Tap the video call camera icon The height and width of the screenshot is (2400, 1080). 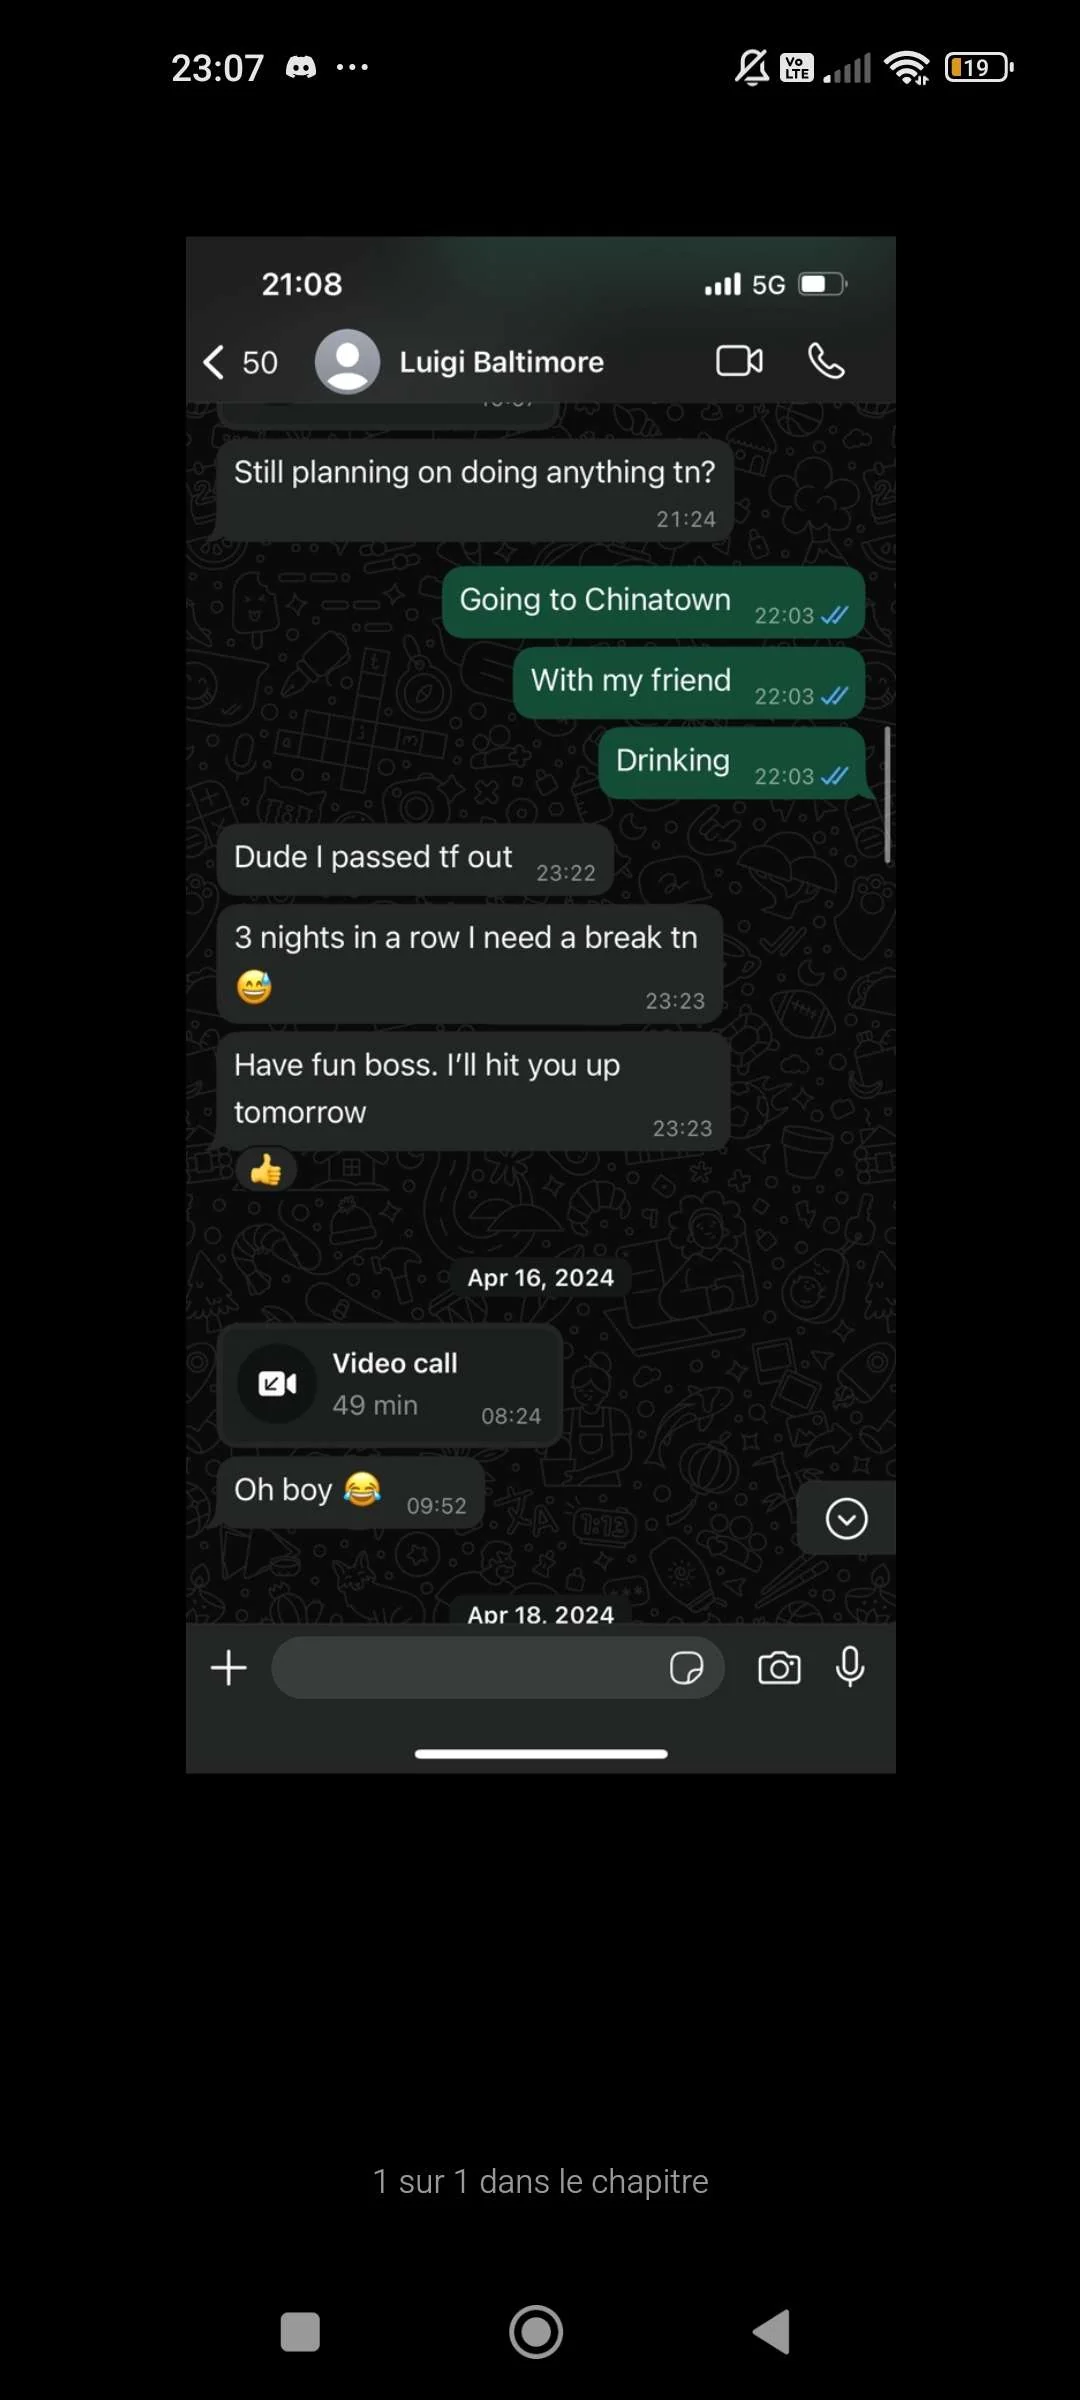[x=740, y=361]
